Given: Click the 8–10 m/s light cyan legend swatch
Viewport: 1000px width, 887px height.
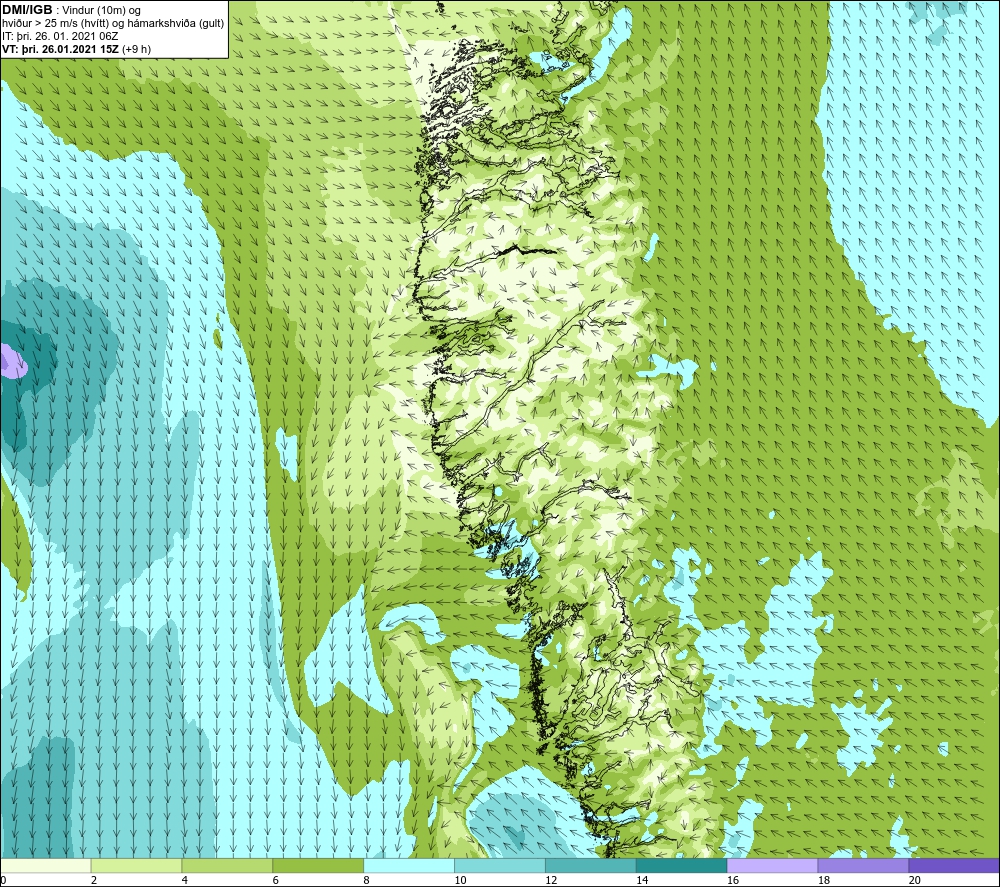Looking at the screenshot, I should 409,866.
